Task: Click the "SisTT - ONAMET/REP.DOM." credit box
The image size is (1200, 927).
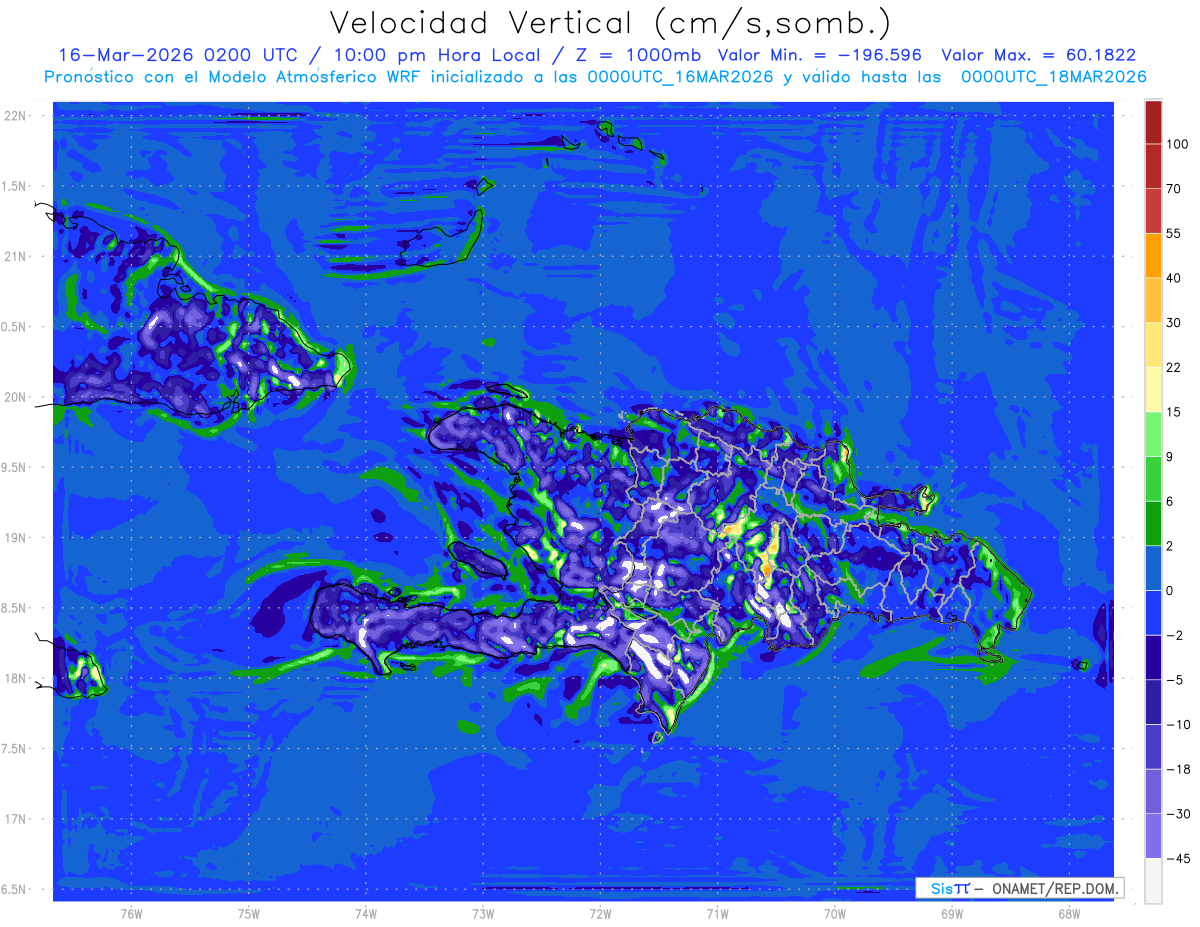Action: (1019, 888)
